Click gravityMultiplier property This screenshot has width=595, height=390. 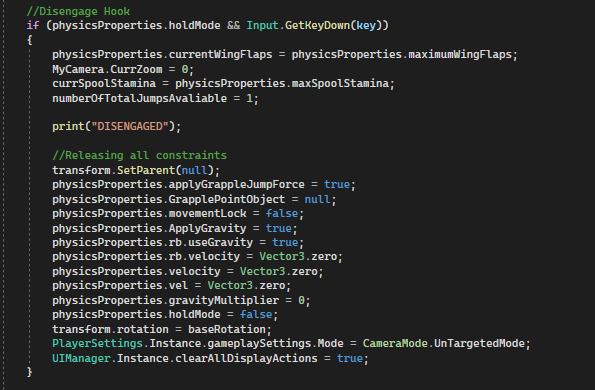coord(224,300)
